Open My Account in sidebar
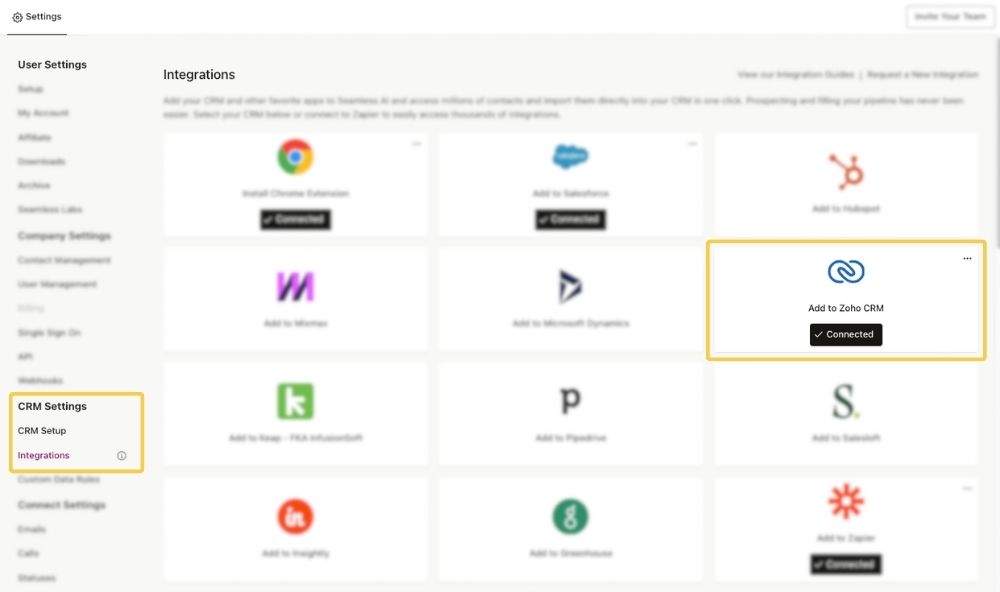 pos(43,113)
